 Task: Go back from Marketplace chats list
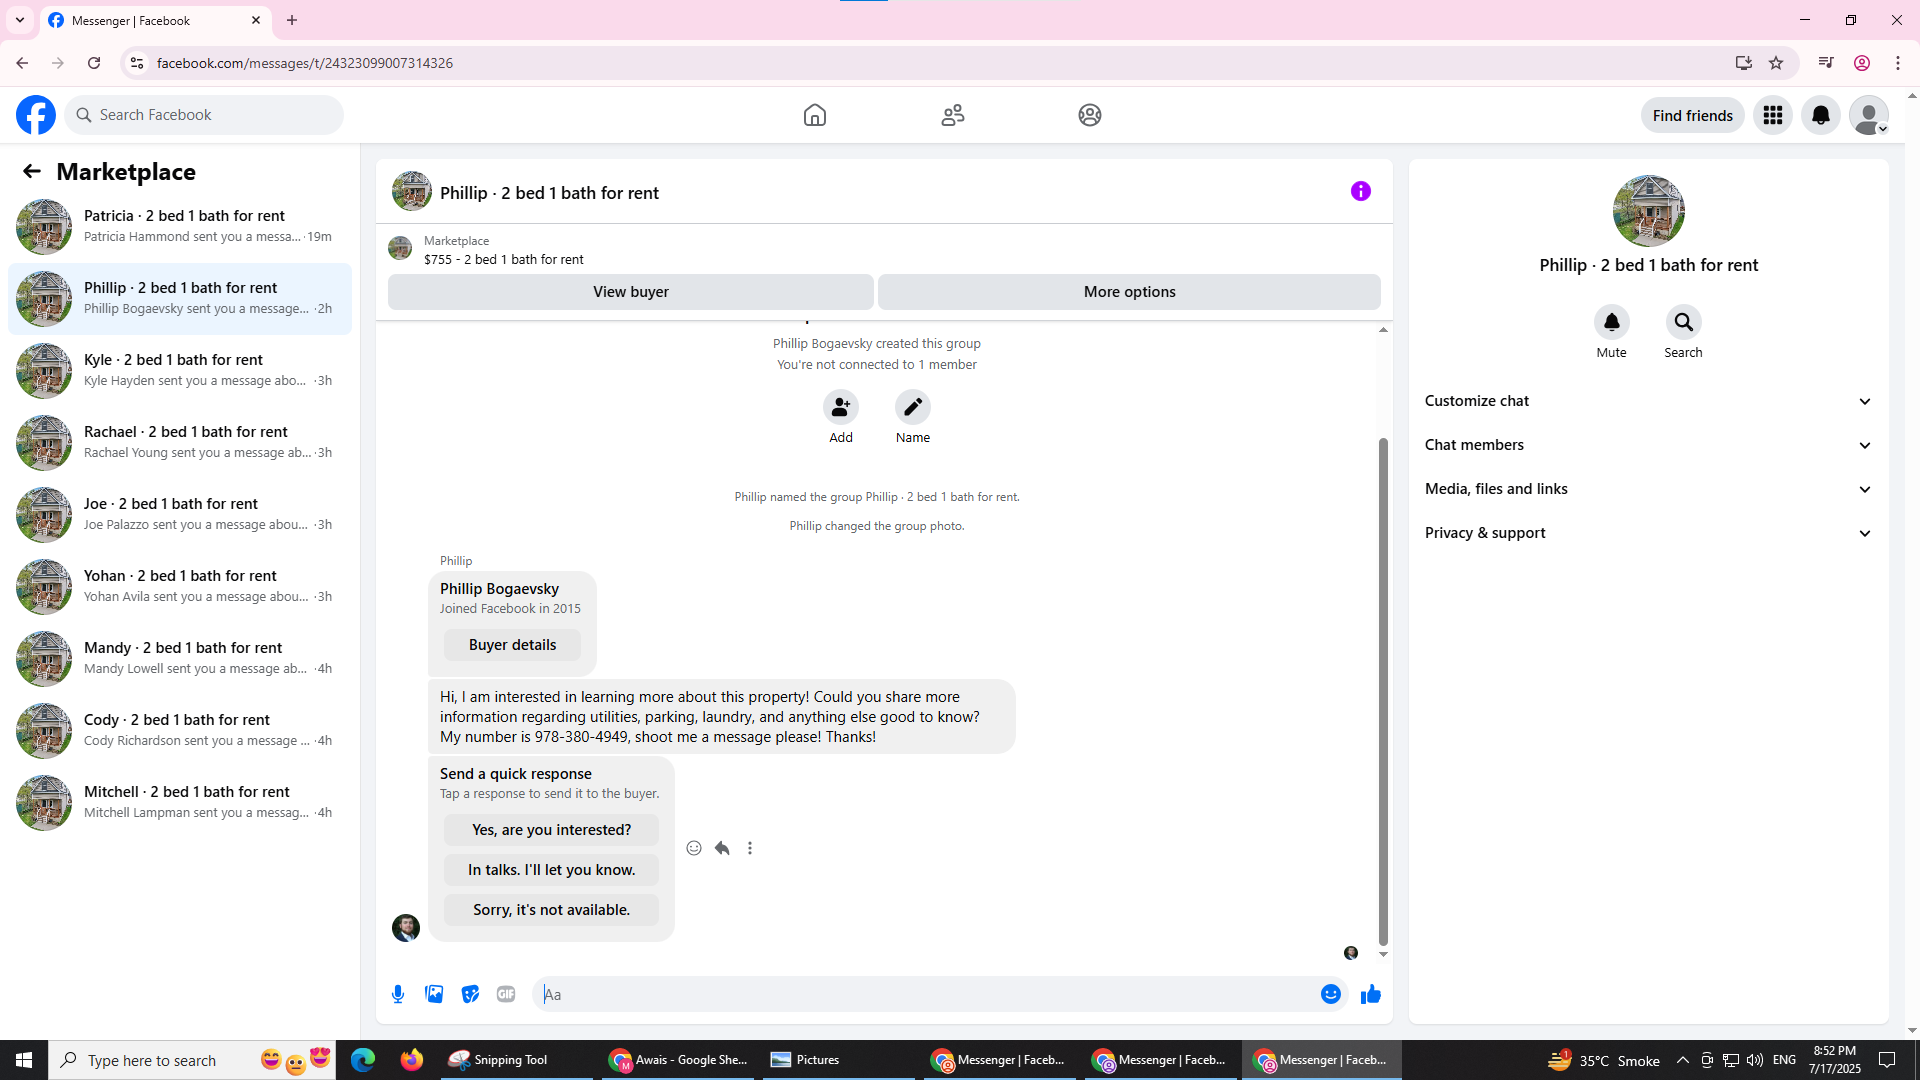pyautogui.click(x=32, y=171)
